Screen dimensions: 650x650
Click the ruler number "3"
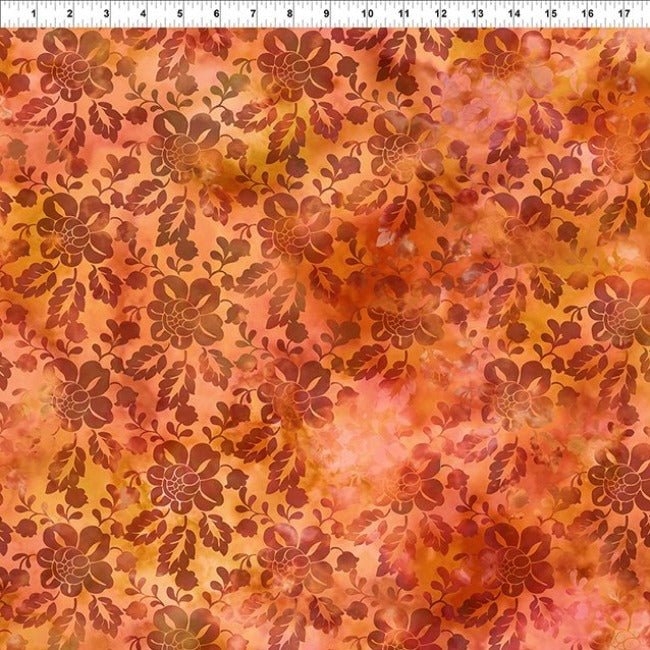(107, 14)
